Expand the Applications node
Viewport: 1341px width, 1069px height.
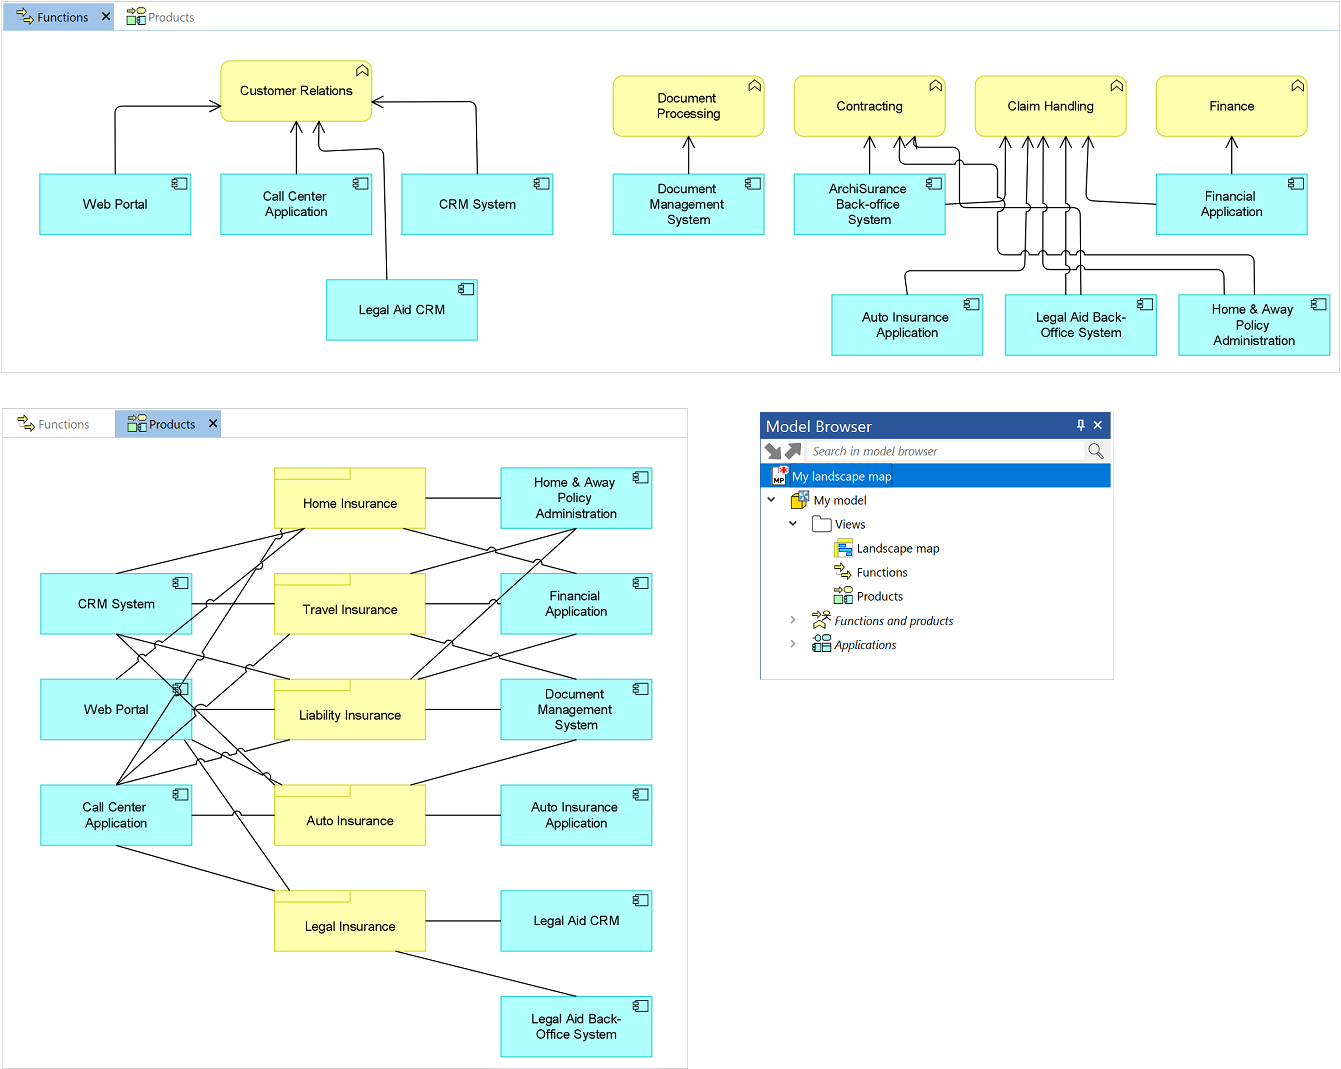tap(793, 644)
